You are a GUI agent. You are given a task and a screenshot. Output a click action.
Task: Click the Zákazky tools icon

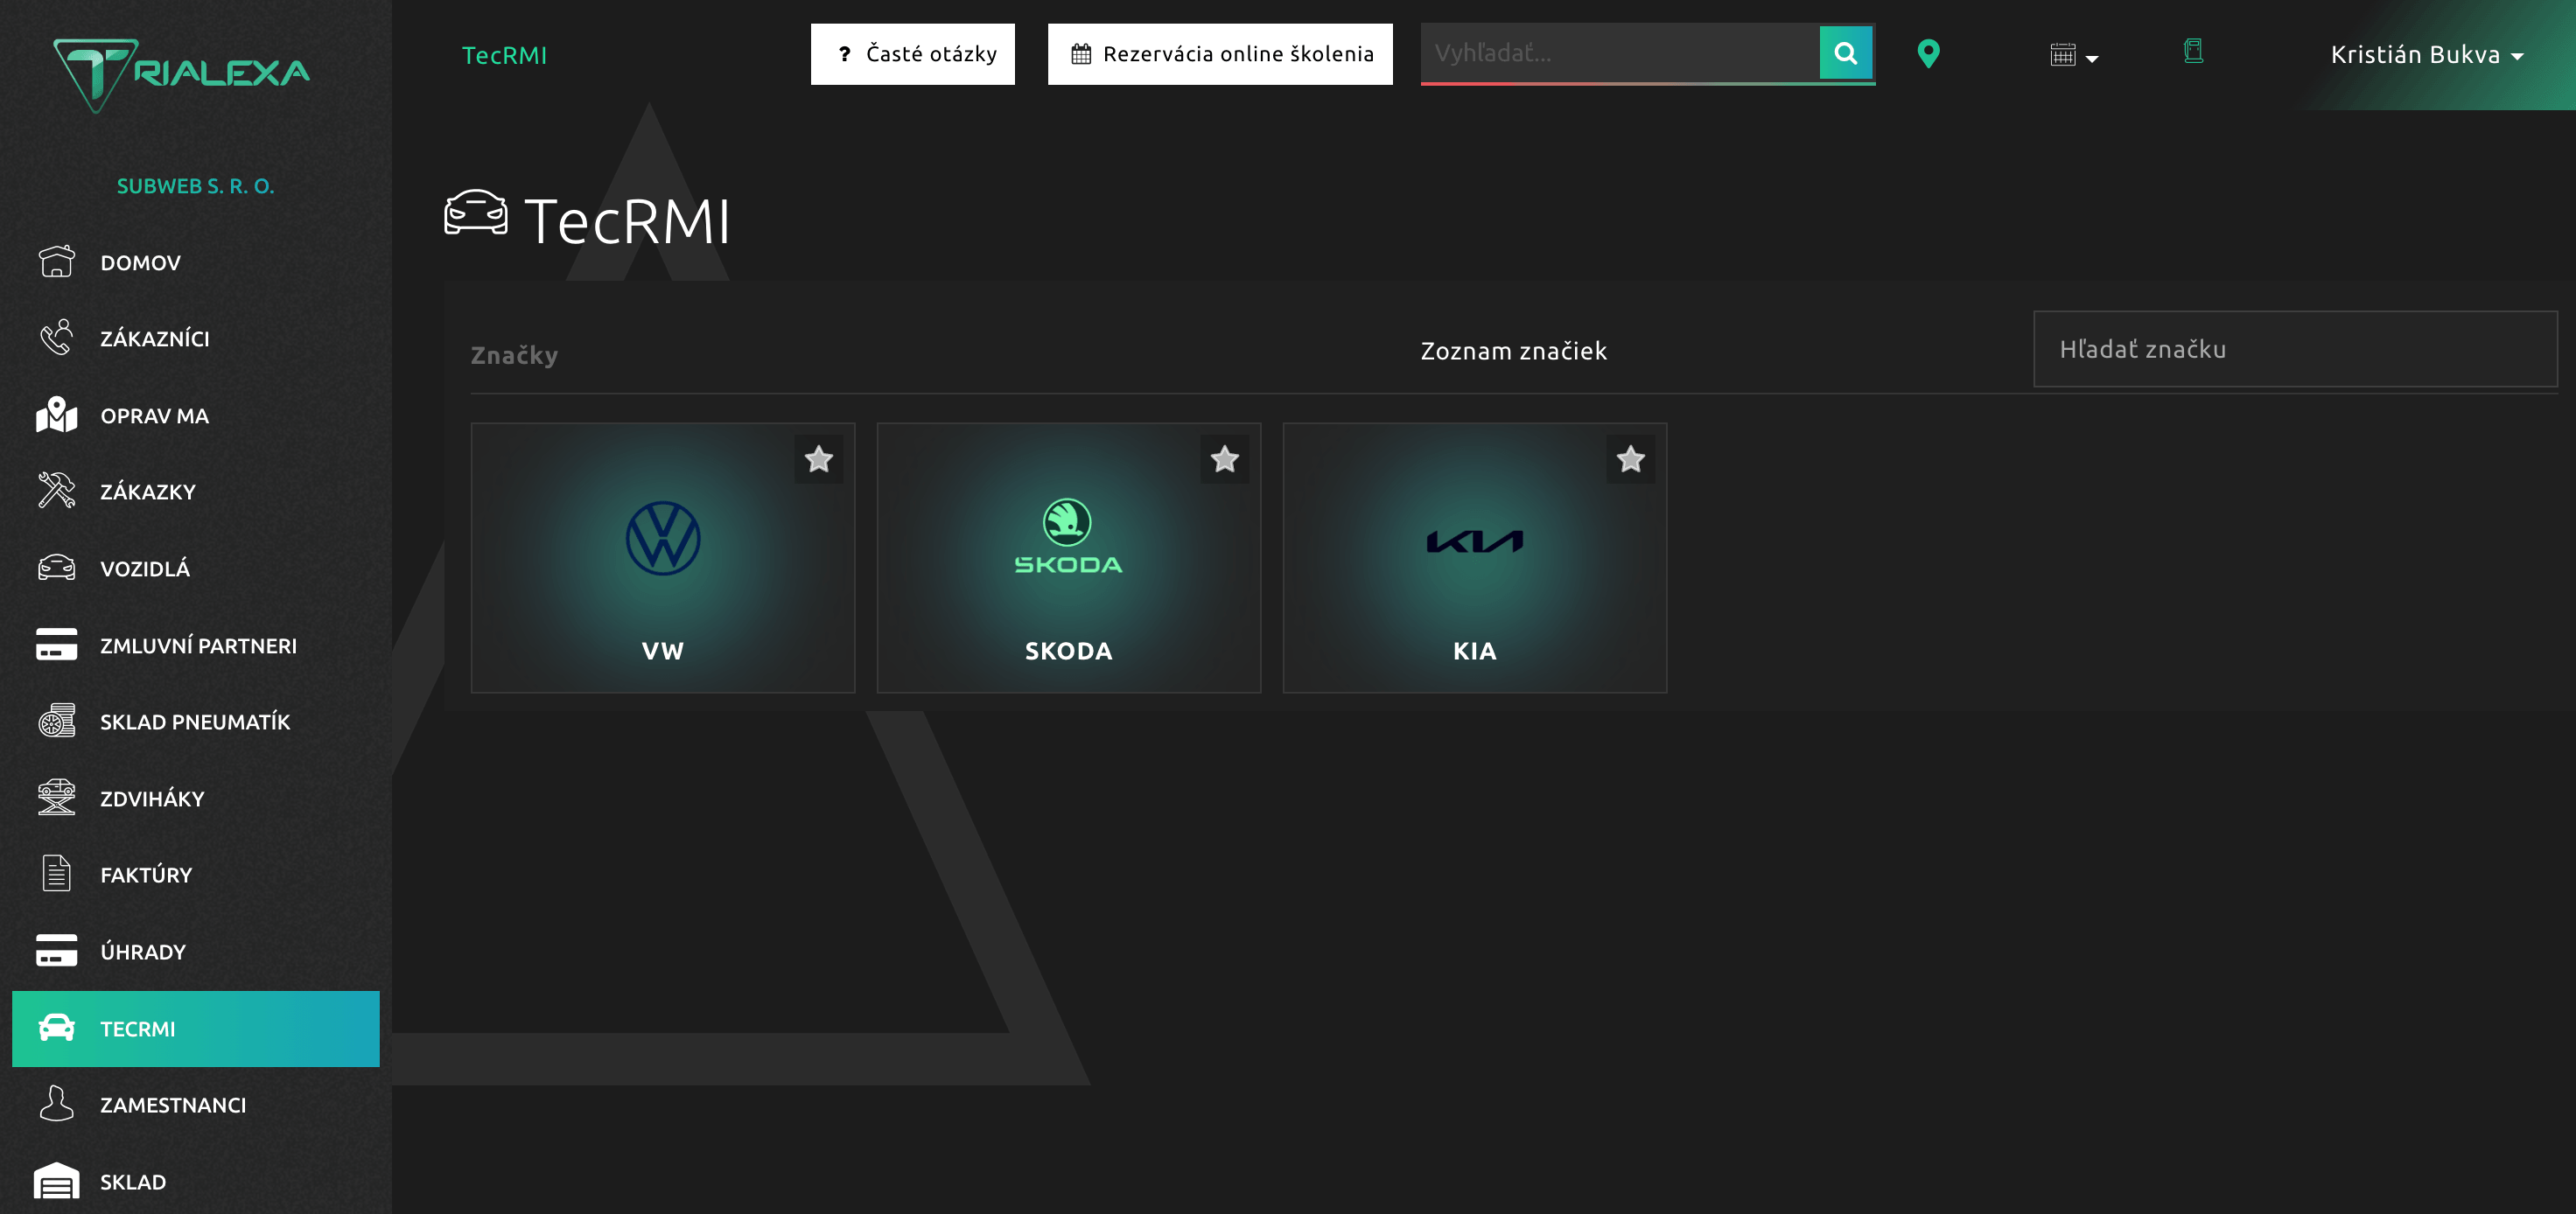56,491
